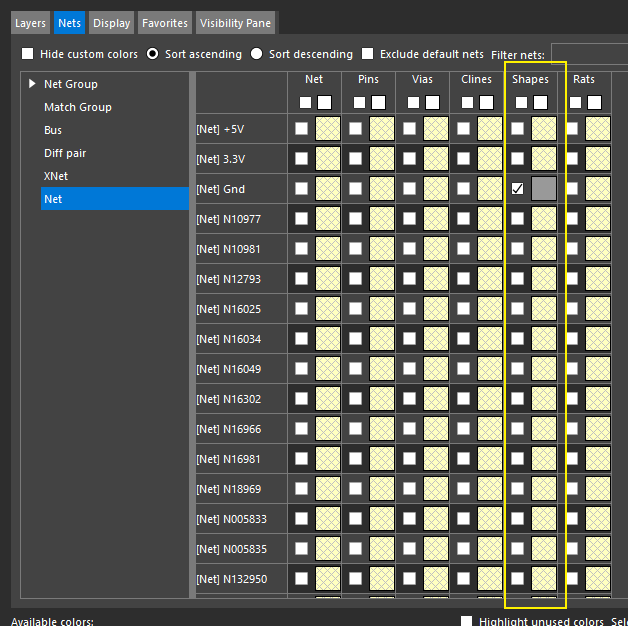628x626 pixels.
Task: Select Sort ascending radio button
Action: point(153,54)
